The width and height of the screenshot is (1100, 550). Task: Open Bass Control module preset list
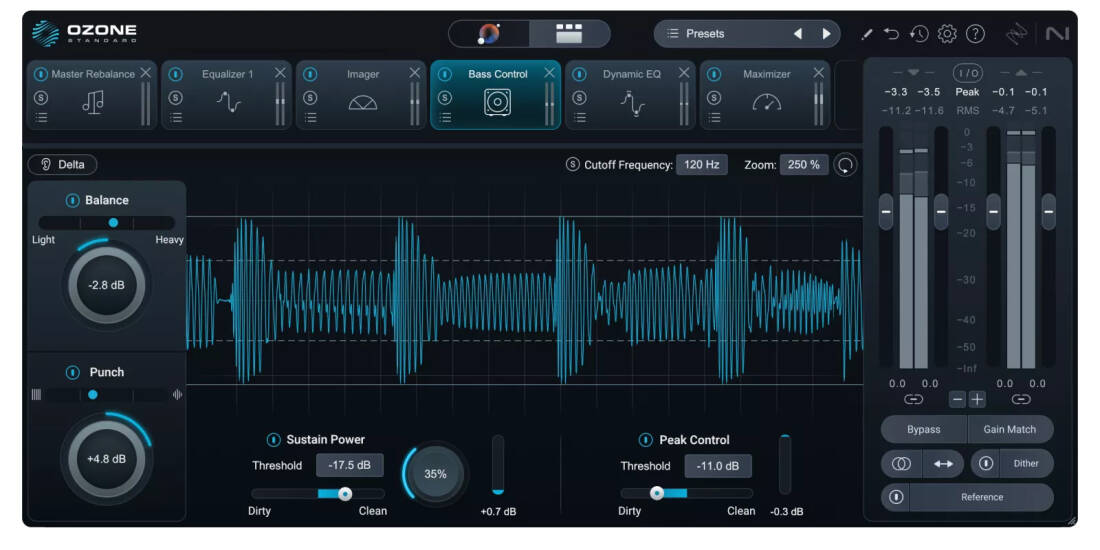445,118
